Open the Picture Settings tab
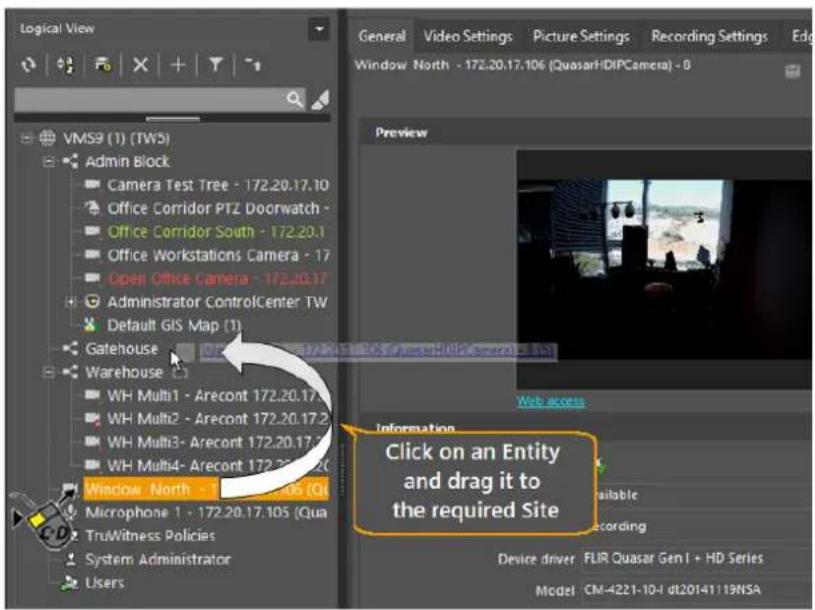The height and width of the screenshot is (610, 815). (581, 36)
